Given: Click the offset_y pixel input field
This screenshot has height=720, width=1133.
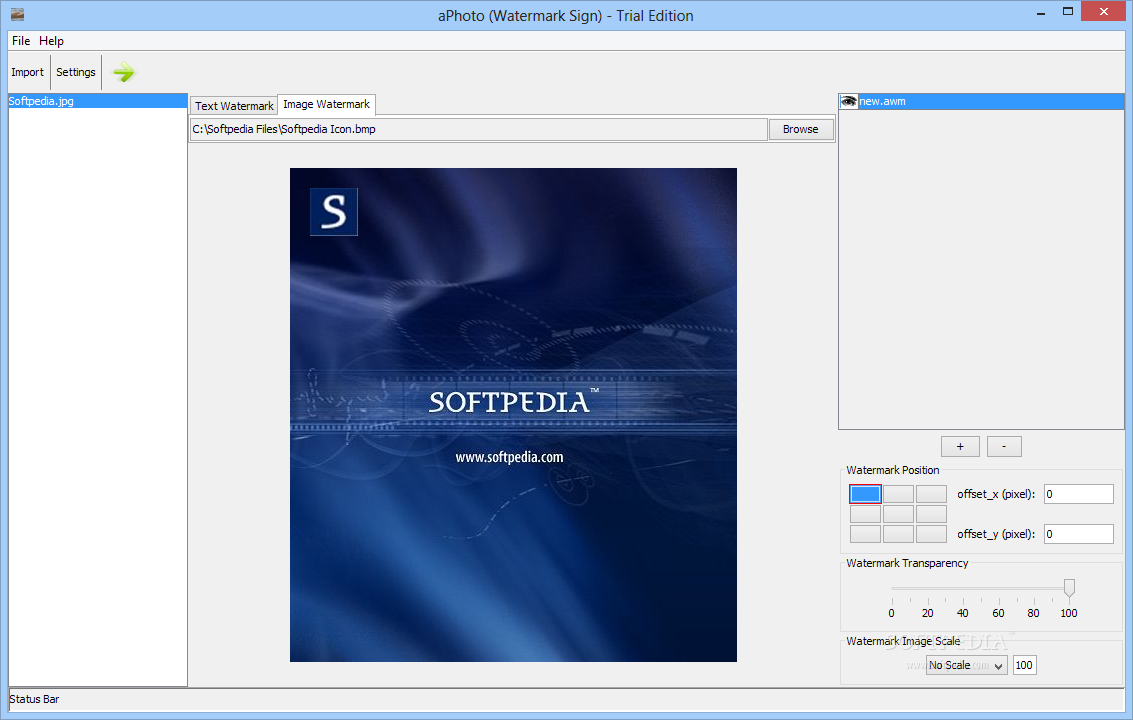Looking at the screenshot, I should (x=1079, y=534).
